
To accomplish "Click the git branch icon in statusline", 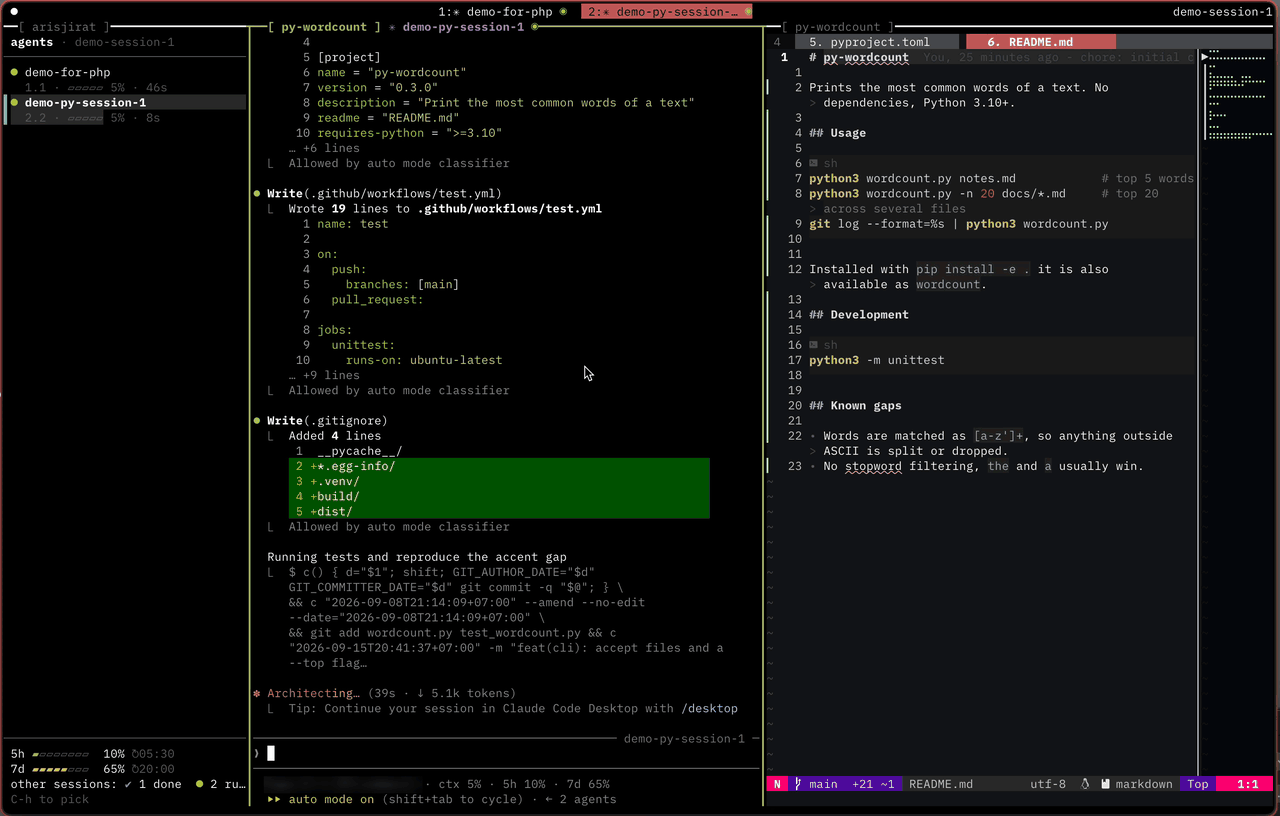I will (x=798, y=784).
